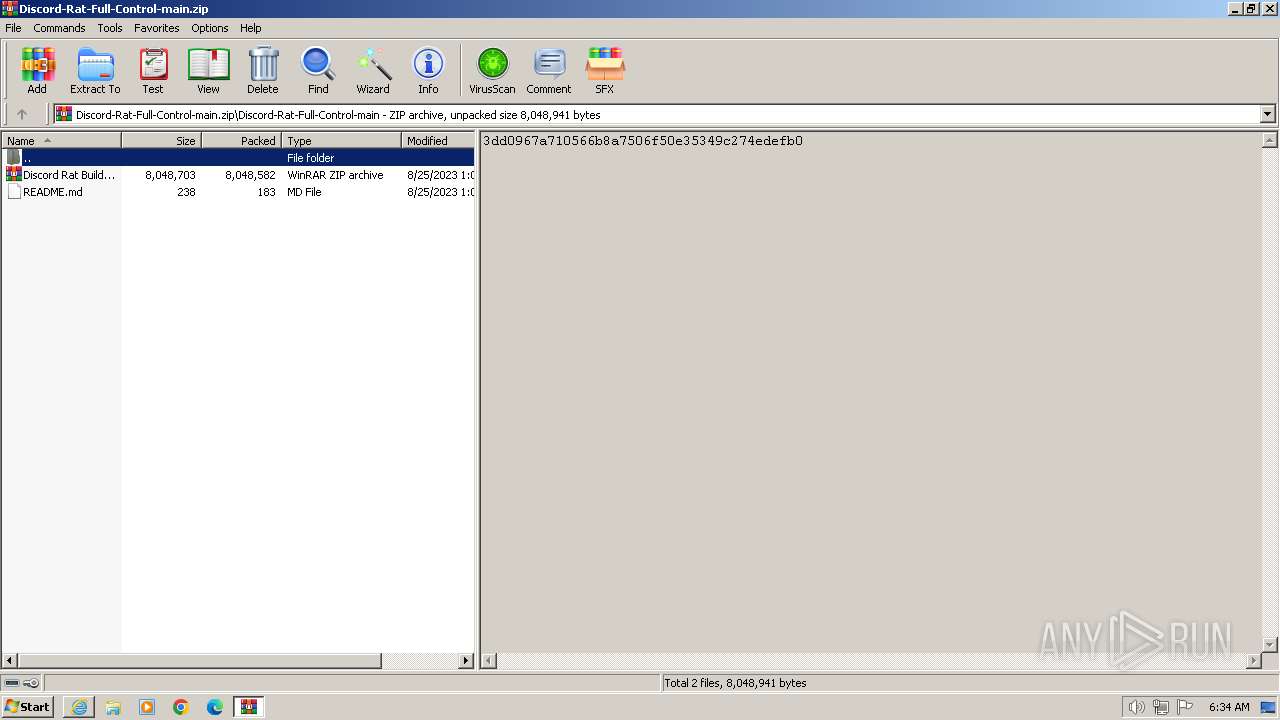The image size is (1280, 720).
Task: Sort by Type column header
Action: [x=341, y=140]
